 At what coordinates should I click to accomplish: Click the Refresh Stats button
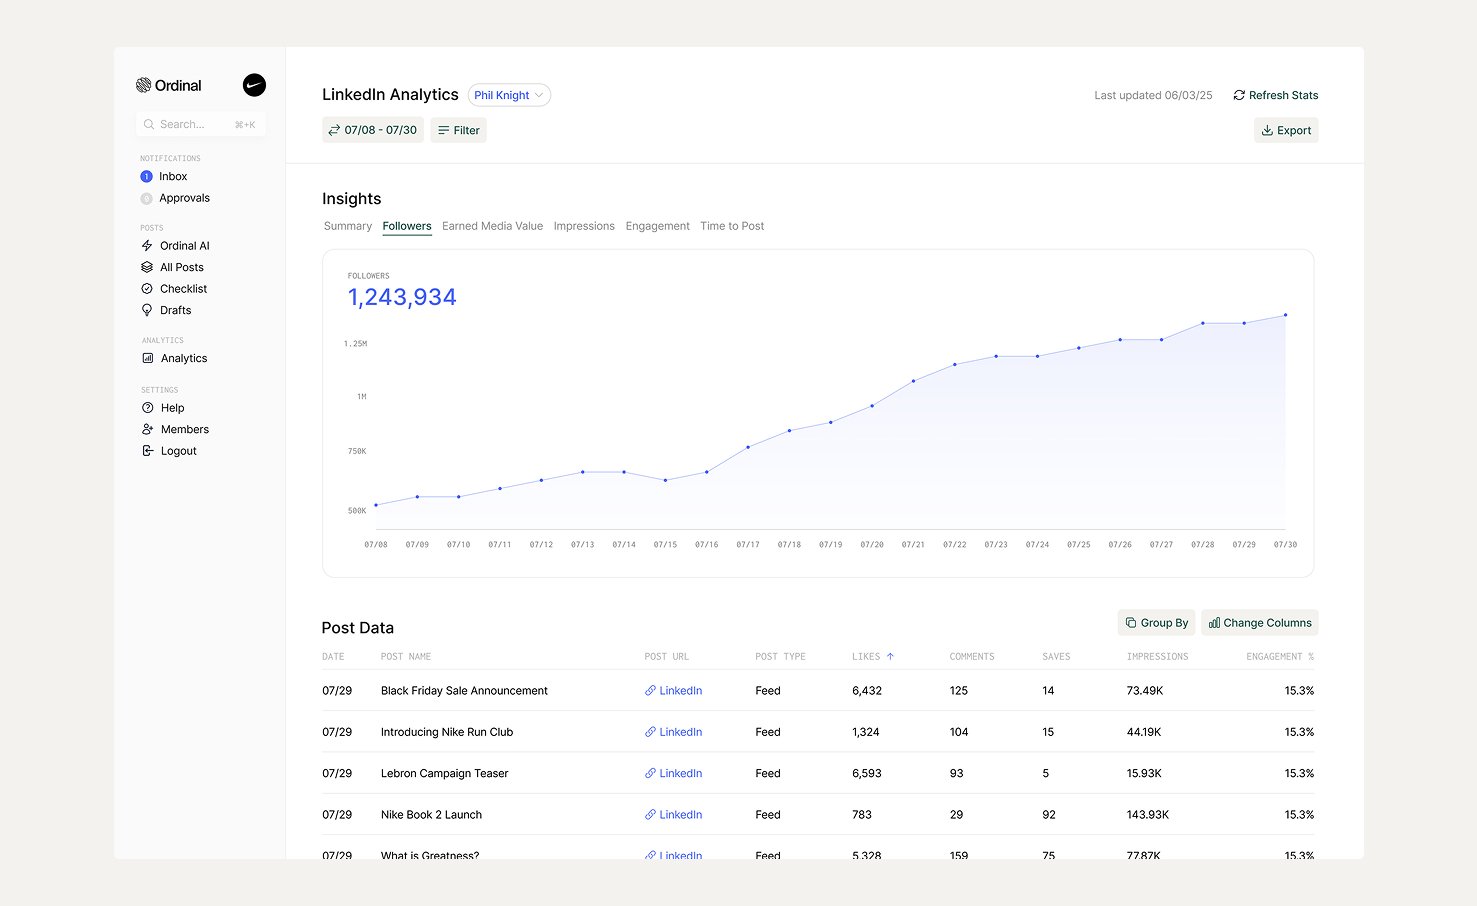[1275, 95]
